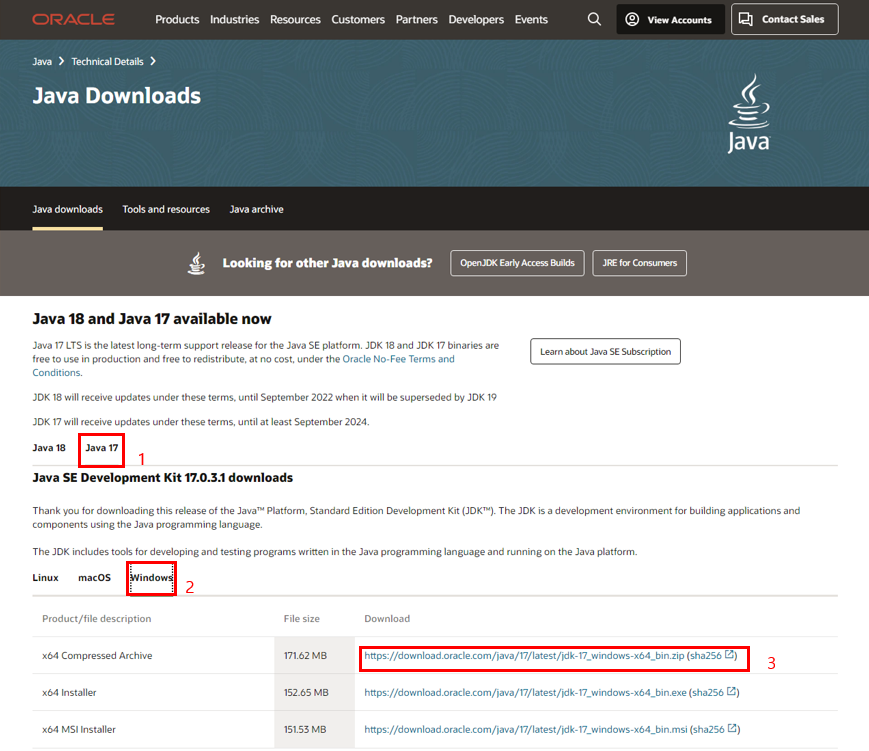Click the external link icon for msi sha256

[732, 728]
